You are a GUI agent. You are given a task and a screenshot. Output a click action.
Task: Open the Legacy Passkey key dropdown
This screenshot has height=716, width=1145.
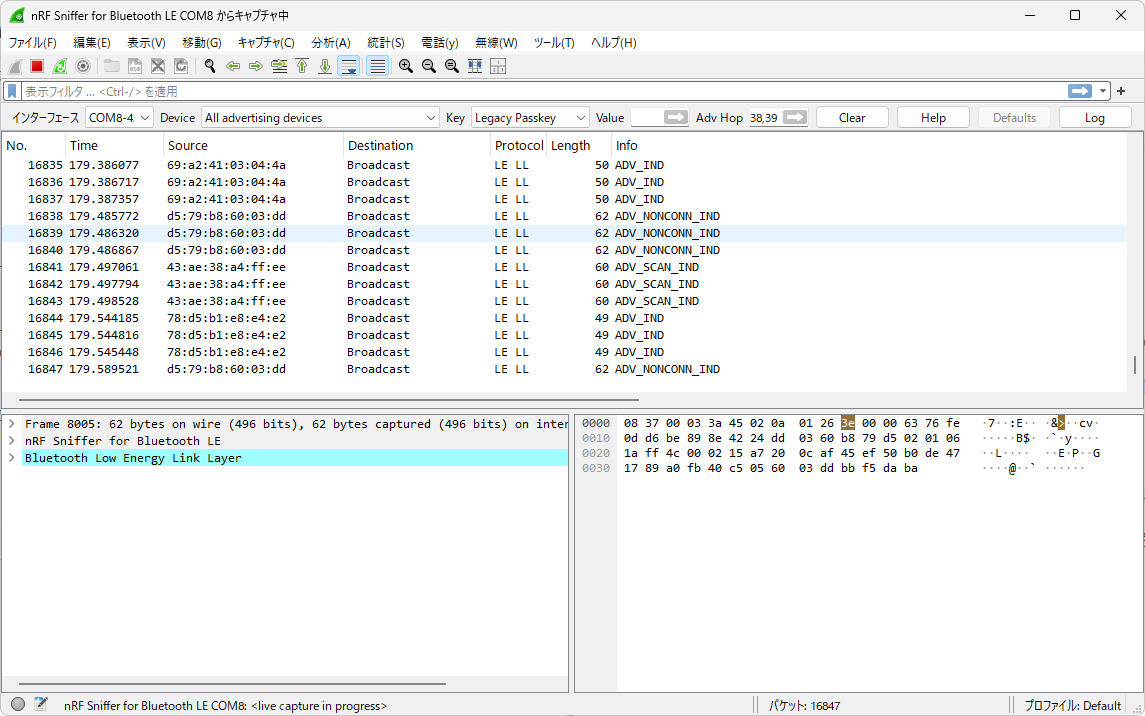pyautogui.click(x=529, y=118)
